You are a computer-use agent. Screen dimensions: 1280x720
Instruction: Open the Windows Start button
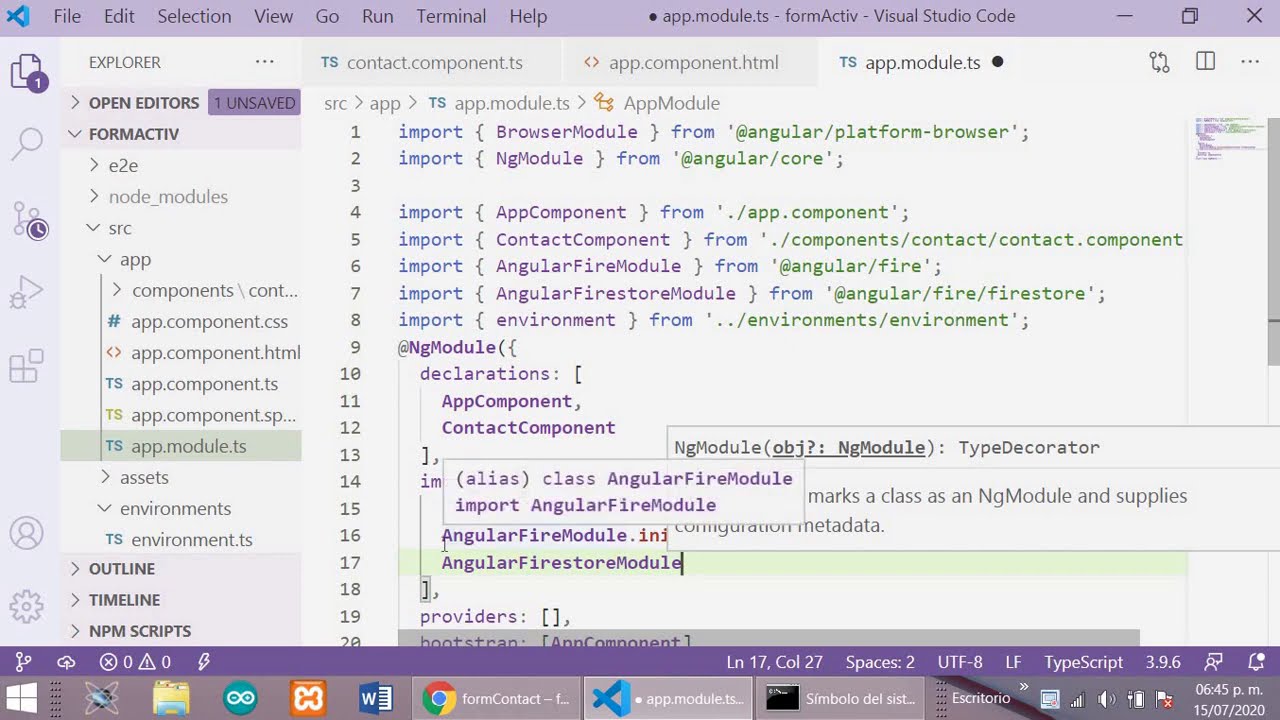coord(21,698)
